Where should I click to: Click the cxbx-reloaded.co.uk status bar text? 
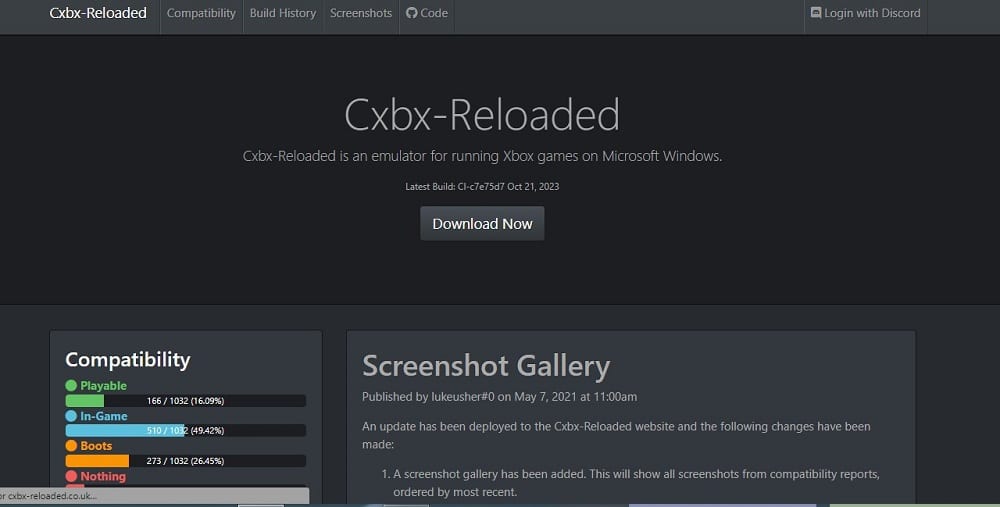[x=48, y=496]
